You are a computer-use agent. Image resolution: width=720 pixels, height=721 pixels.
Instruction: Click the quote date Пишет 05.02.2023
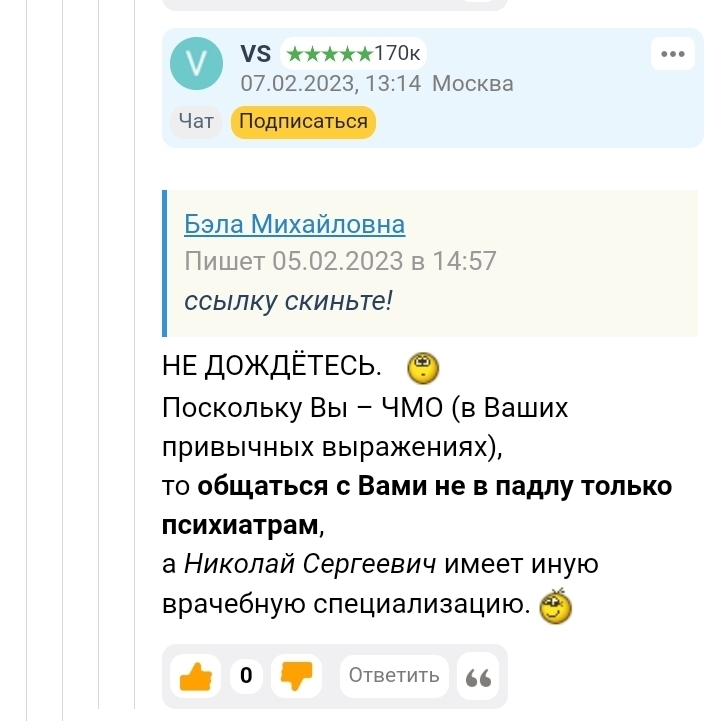pyautogui.click(x=340, y=262)
